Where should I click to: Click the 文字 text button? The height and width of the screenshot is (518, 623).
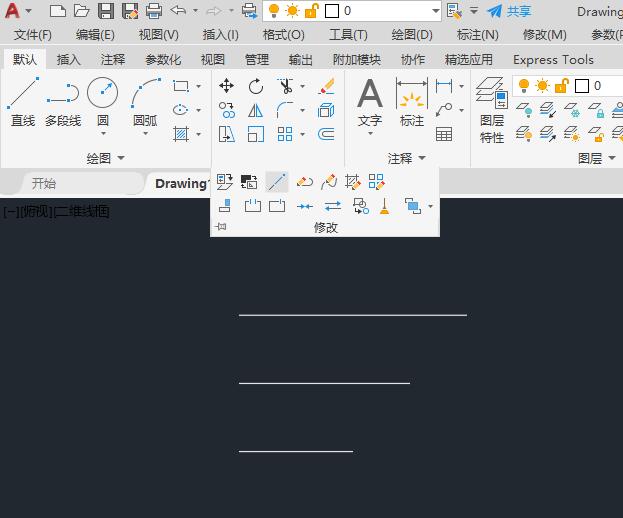370,102
